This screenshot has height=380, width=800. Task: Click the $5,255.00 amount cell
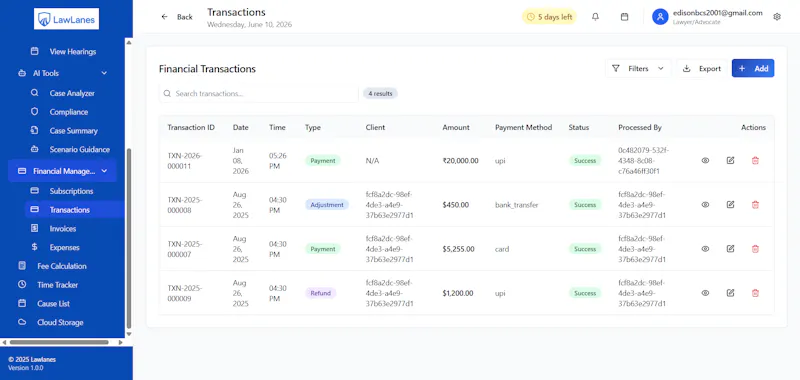459,249
